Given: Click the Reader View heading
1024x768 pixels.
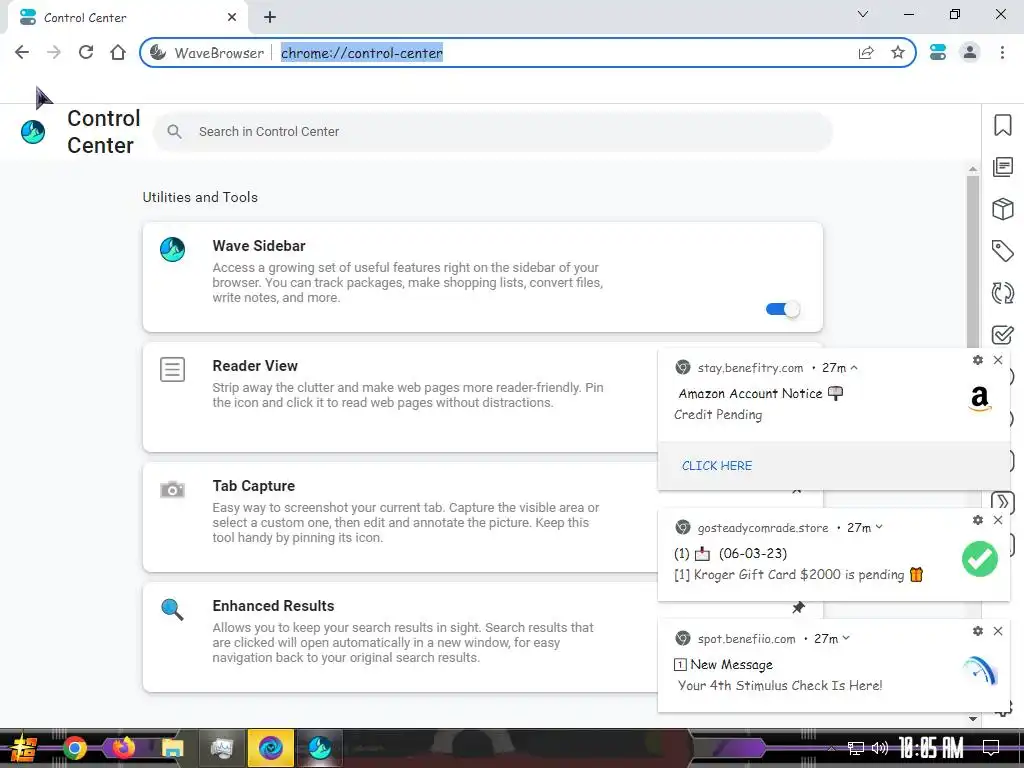Looking at the screenshot, I should click(x=255, y=366).
